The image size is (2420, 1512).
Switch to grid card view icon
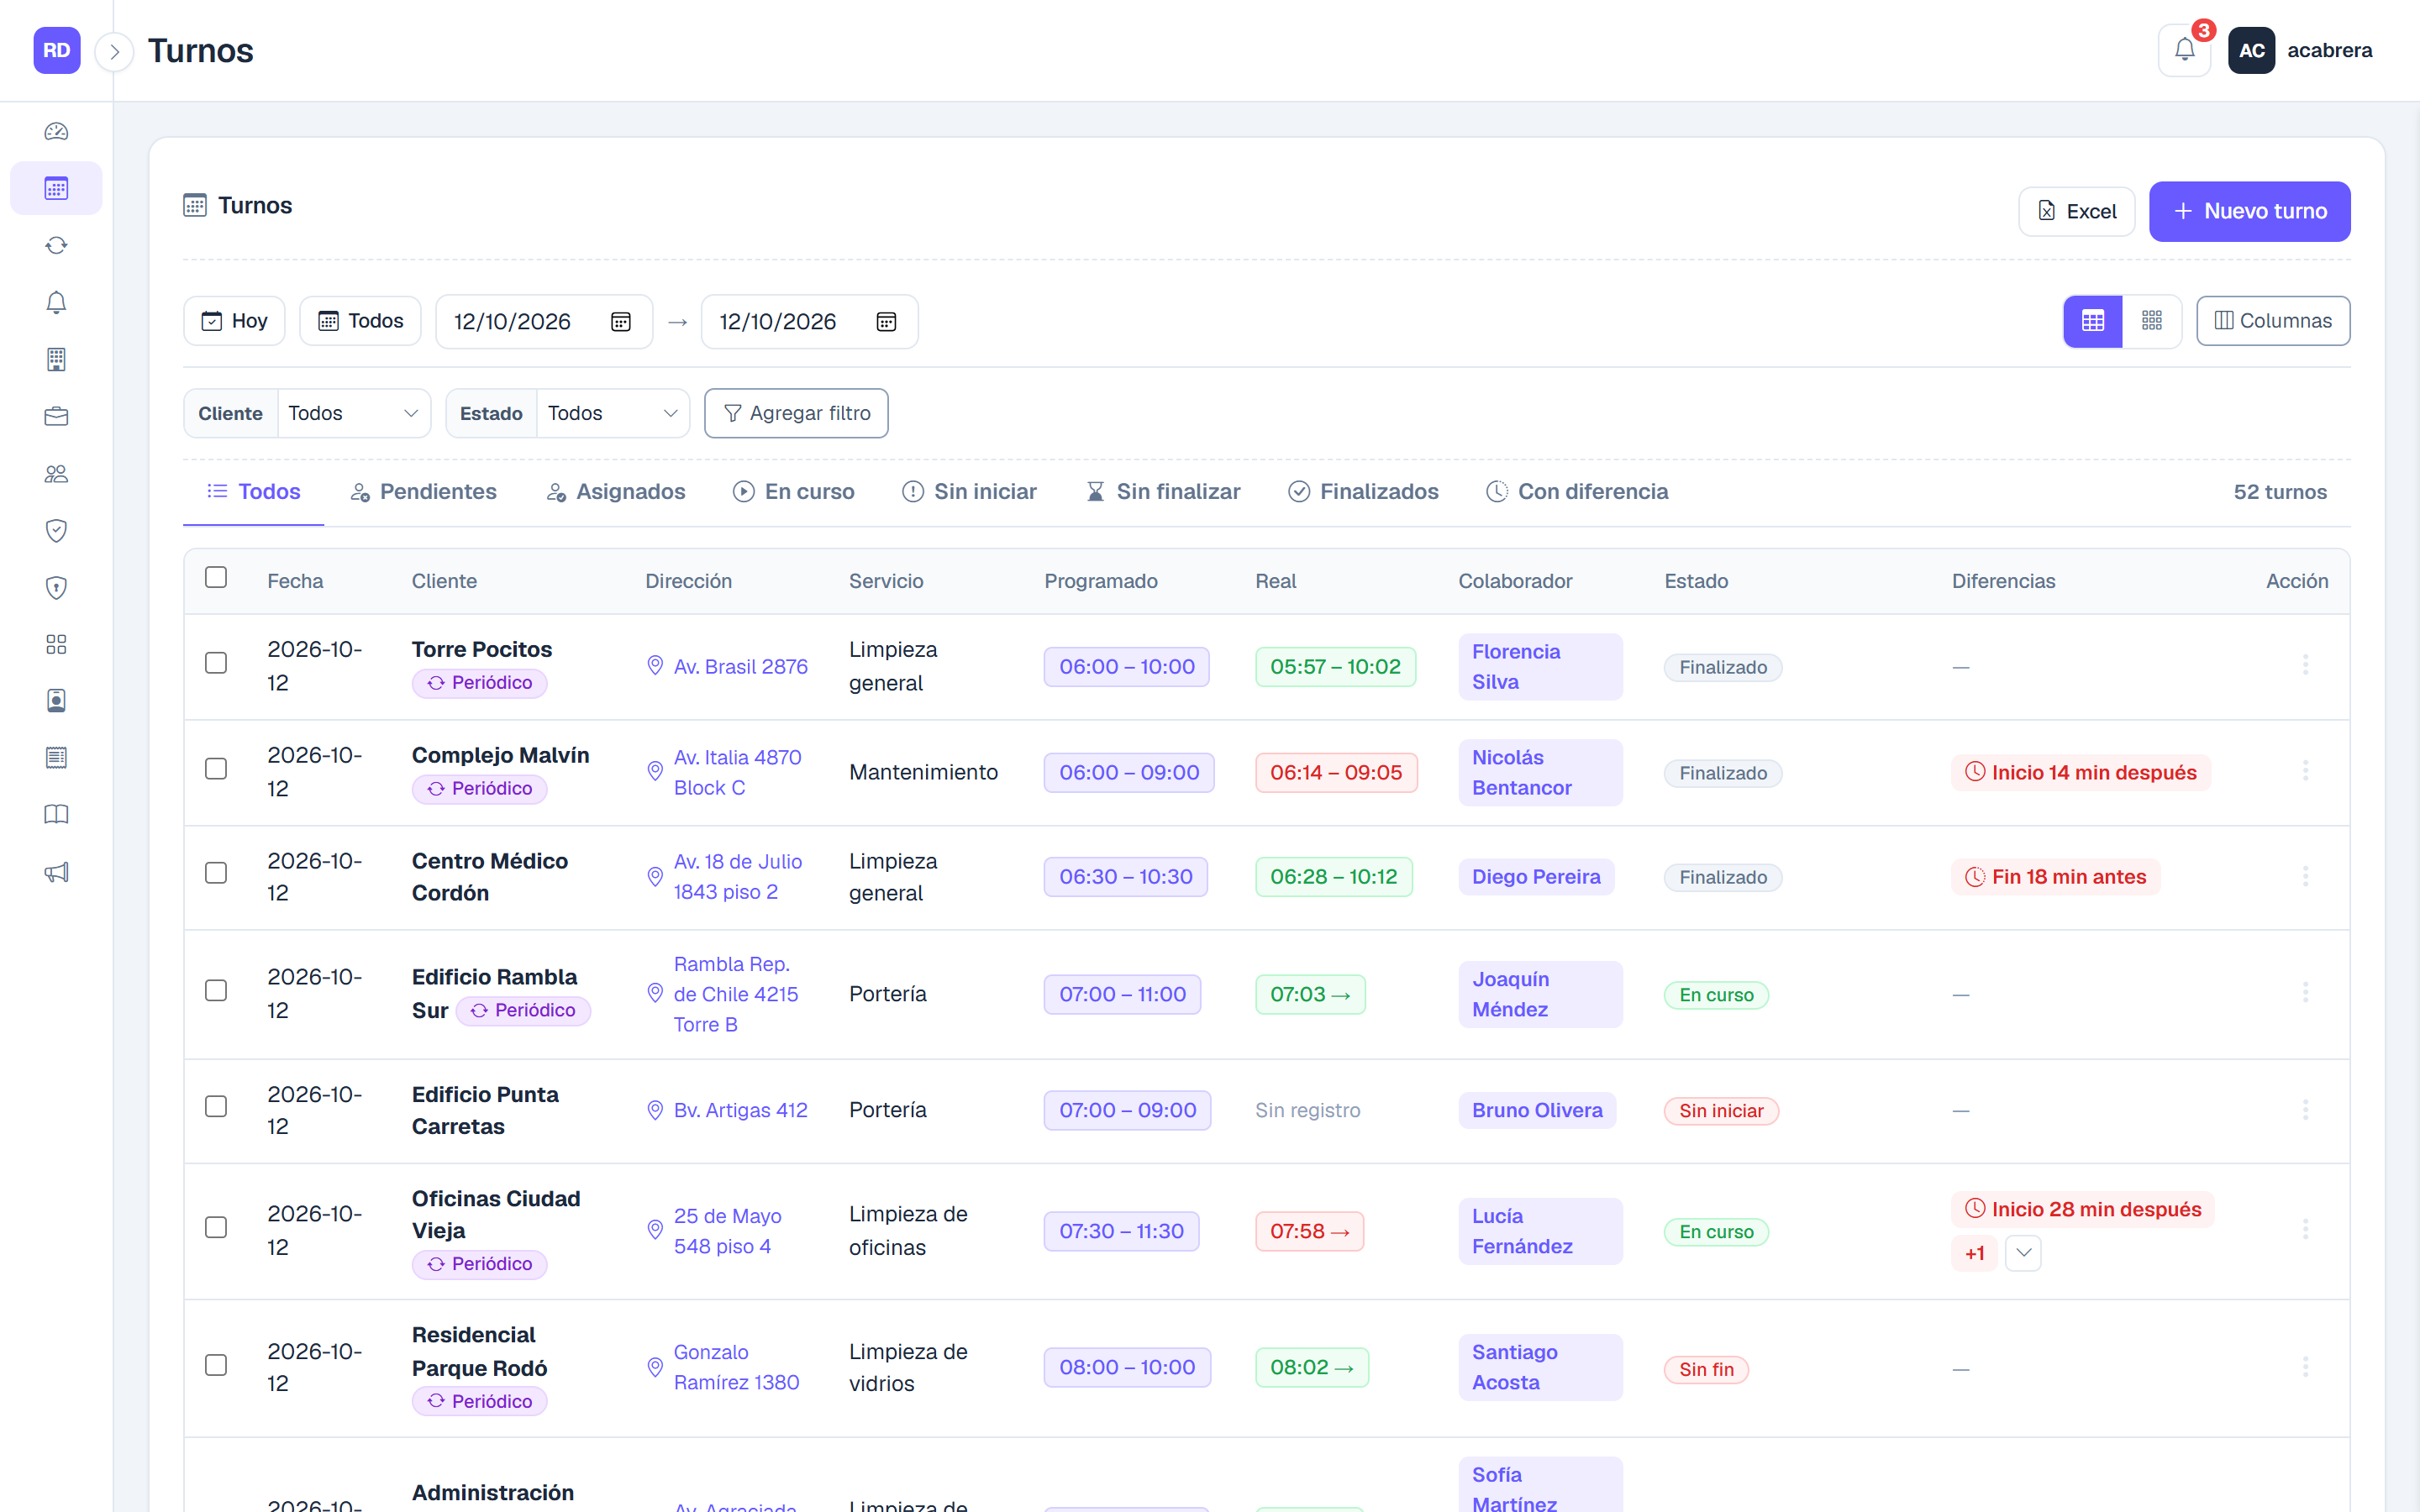click(2152, 321)
